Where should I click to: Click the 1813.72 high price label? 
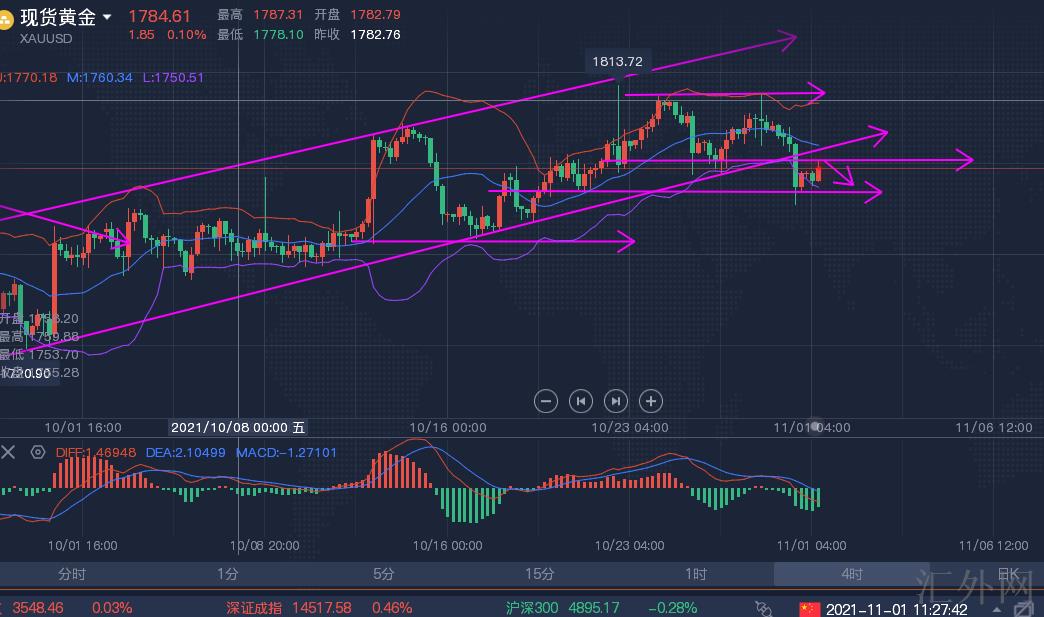pyautogui.click(x=617, y=62)
